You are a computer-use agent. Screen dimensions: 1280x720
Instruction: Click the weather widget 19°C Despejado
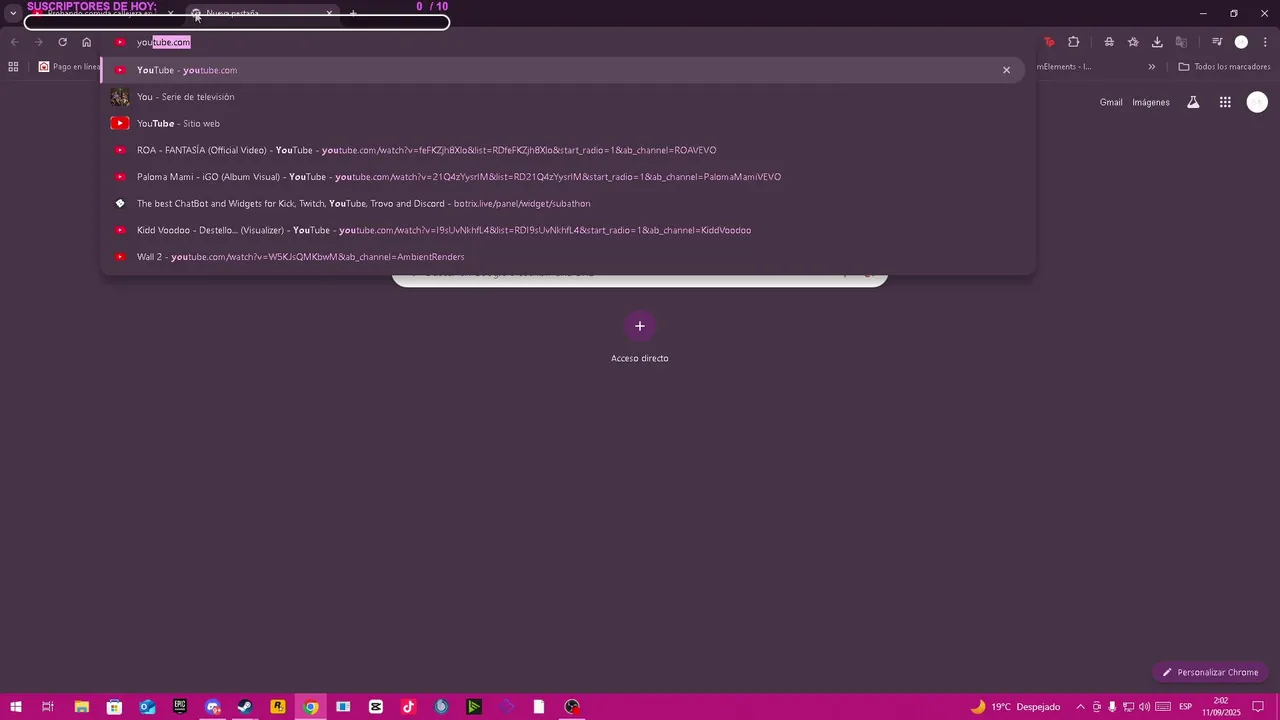pos(1015,707)
